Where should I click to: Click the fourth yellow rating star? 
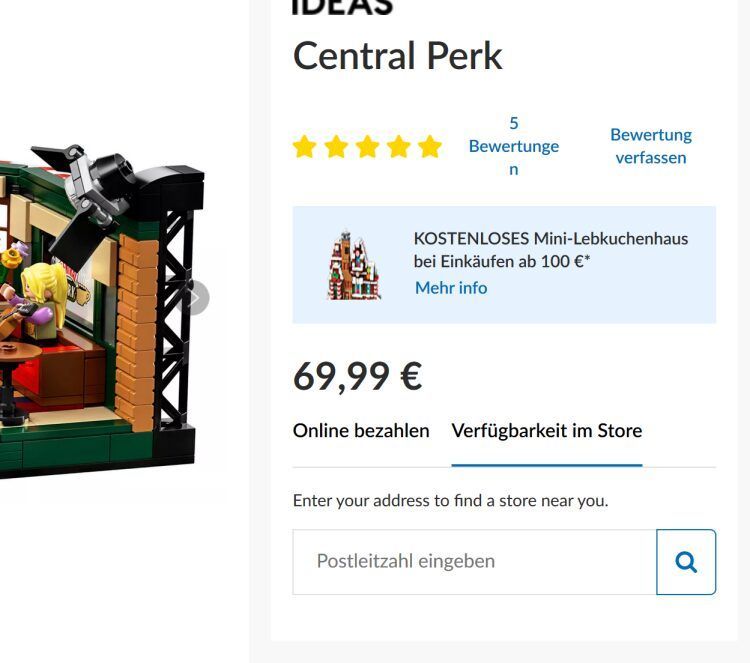coord(398,146)
